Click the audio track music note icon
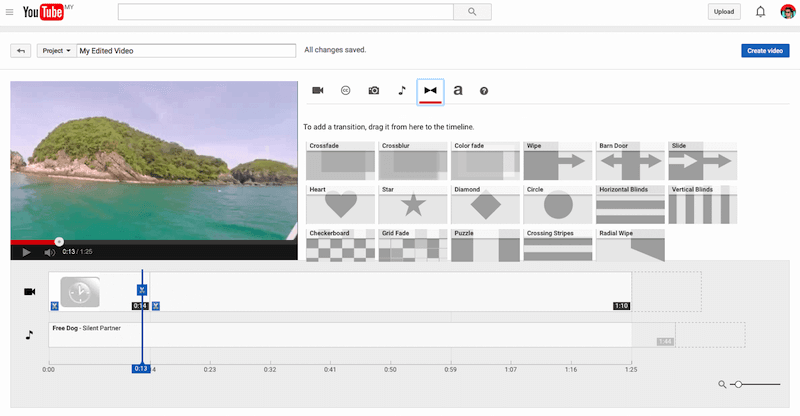 tap(29, 335)
